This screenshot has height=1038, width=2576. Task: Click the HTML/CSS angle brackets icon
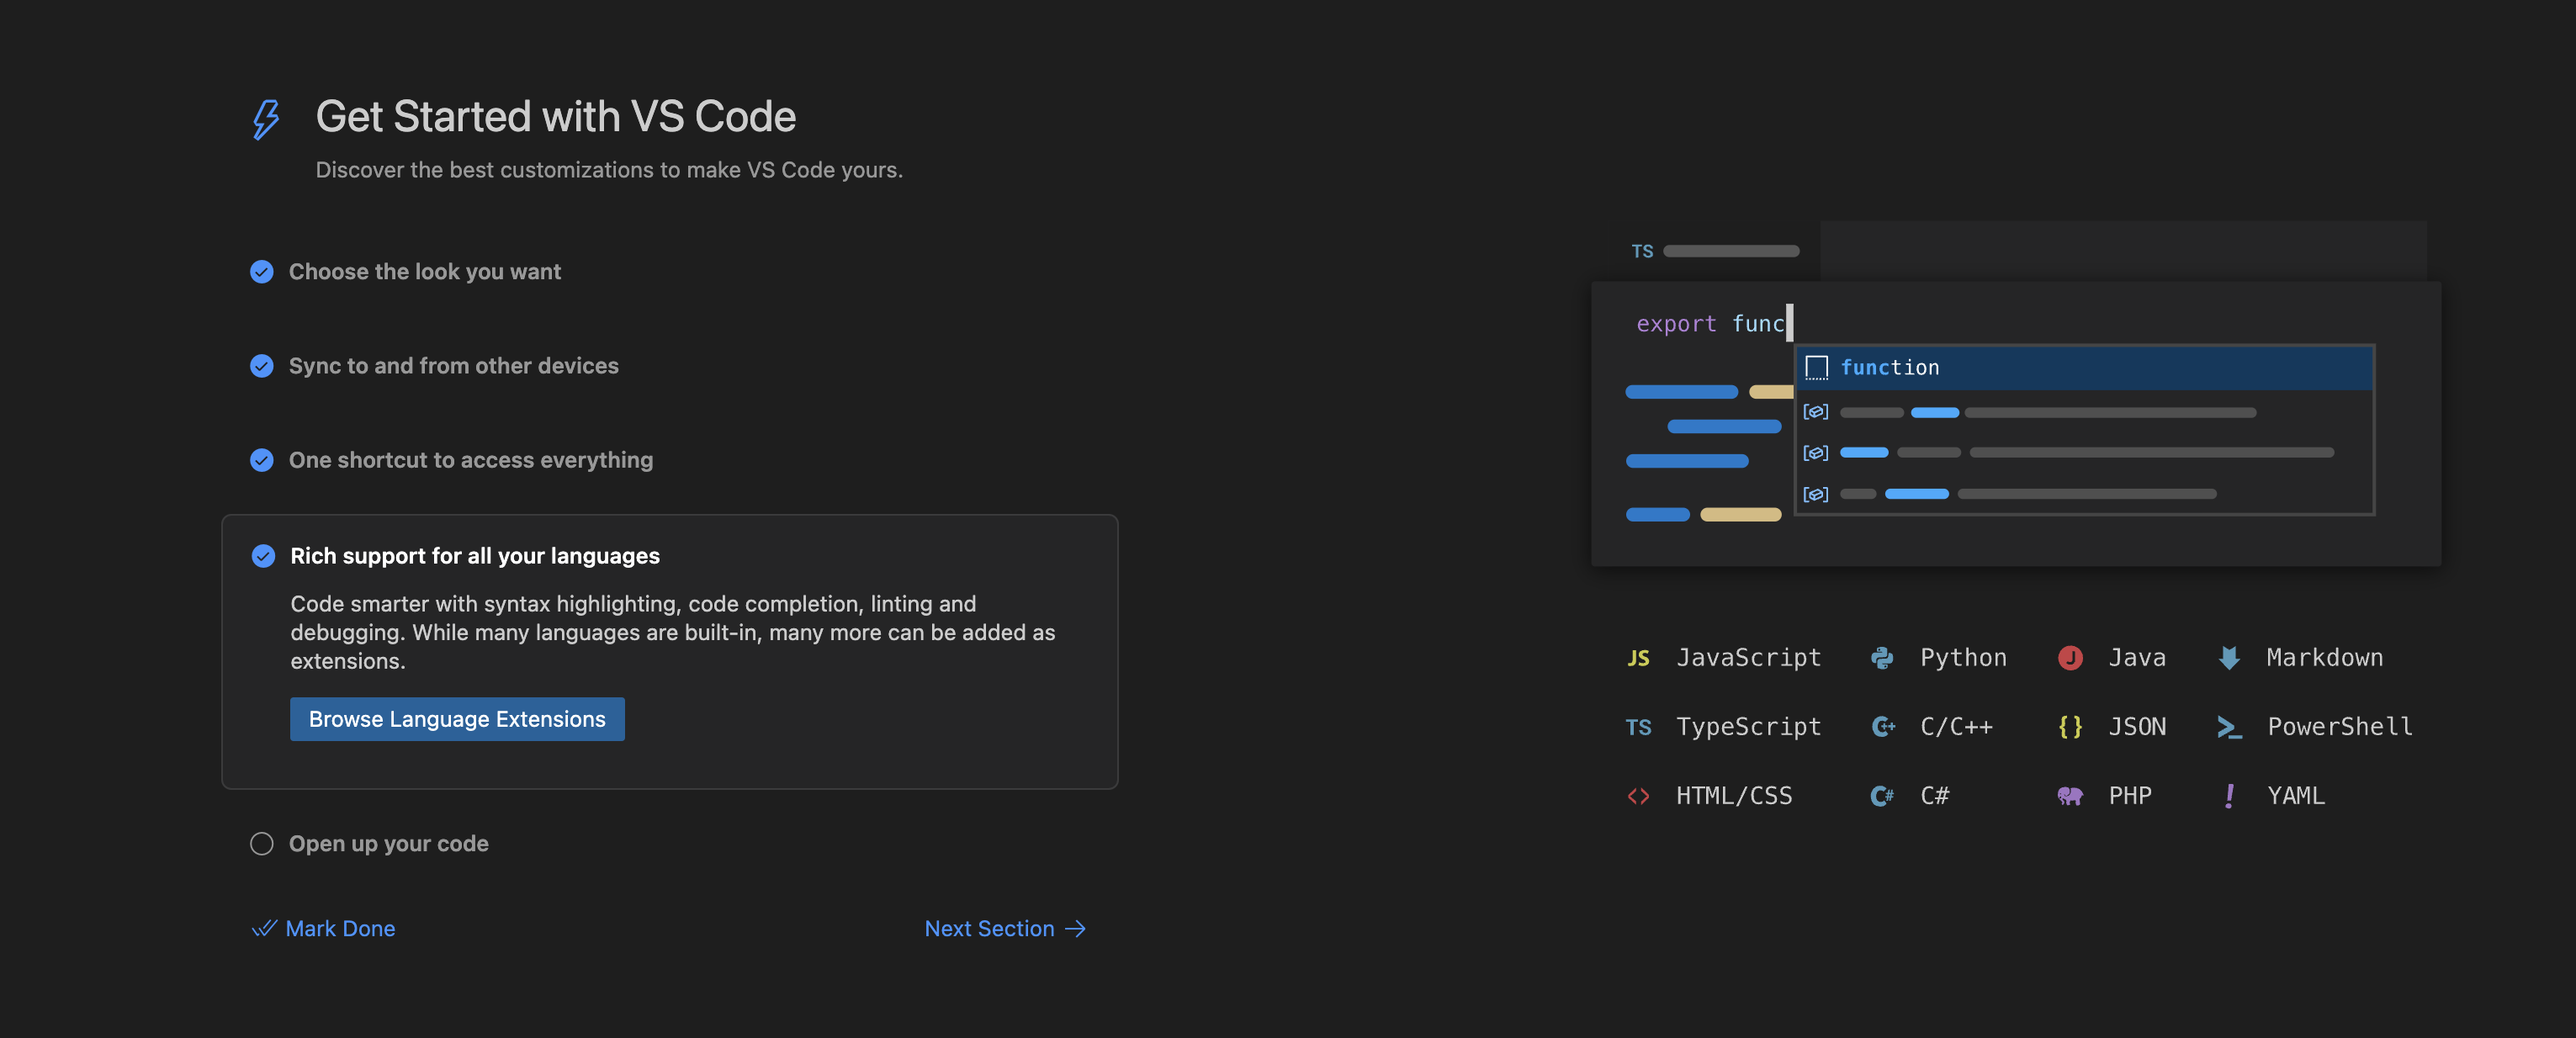[1637, 796]
